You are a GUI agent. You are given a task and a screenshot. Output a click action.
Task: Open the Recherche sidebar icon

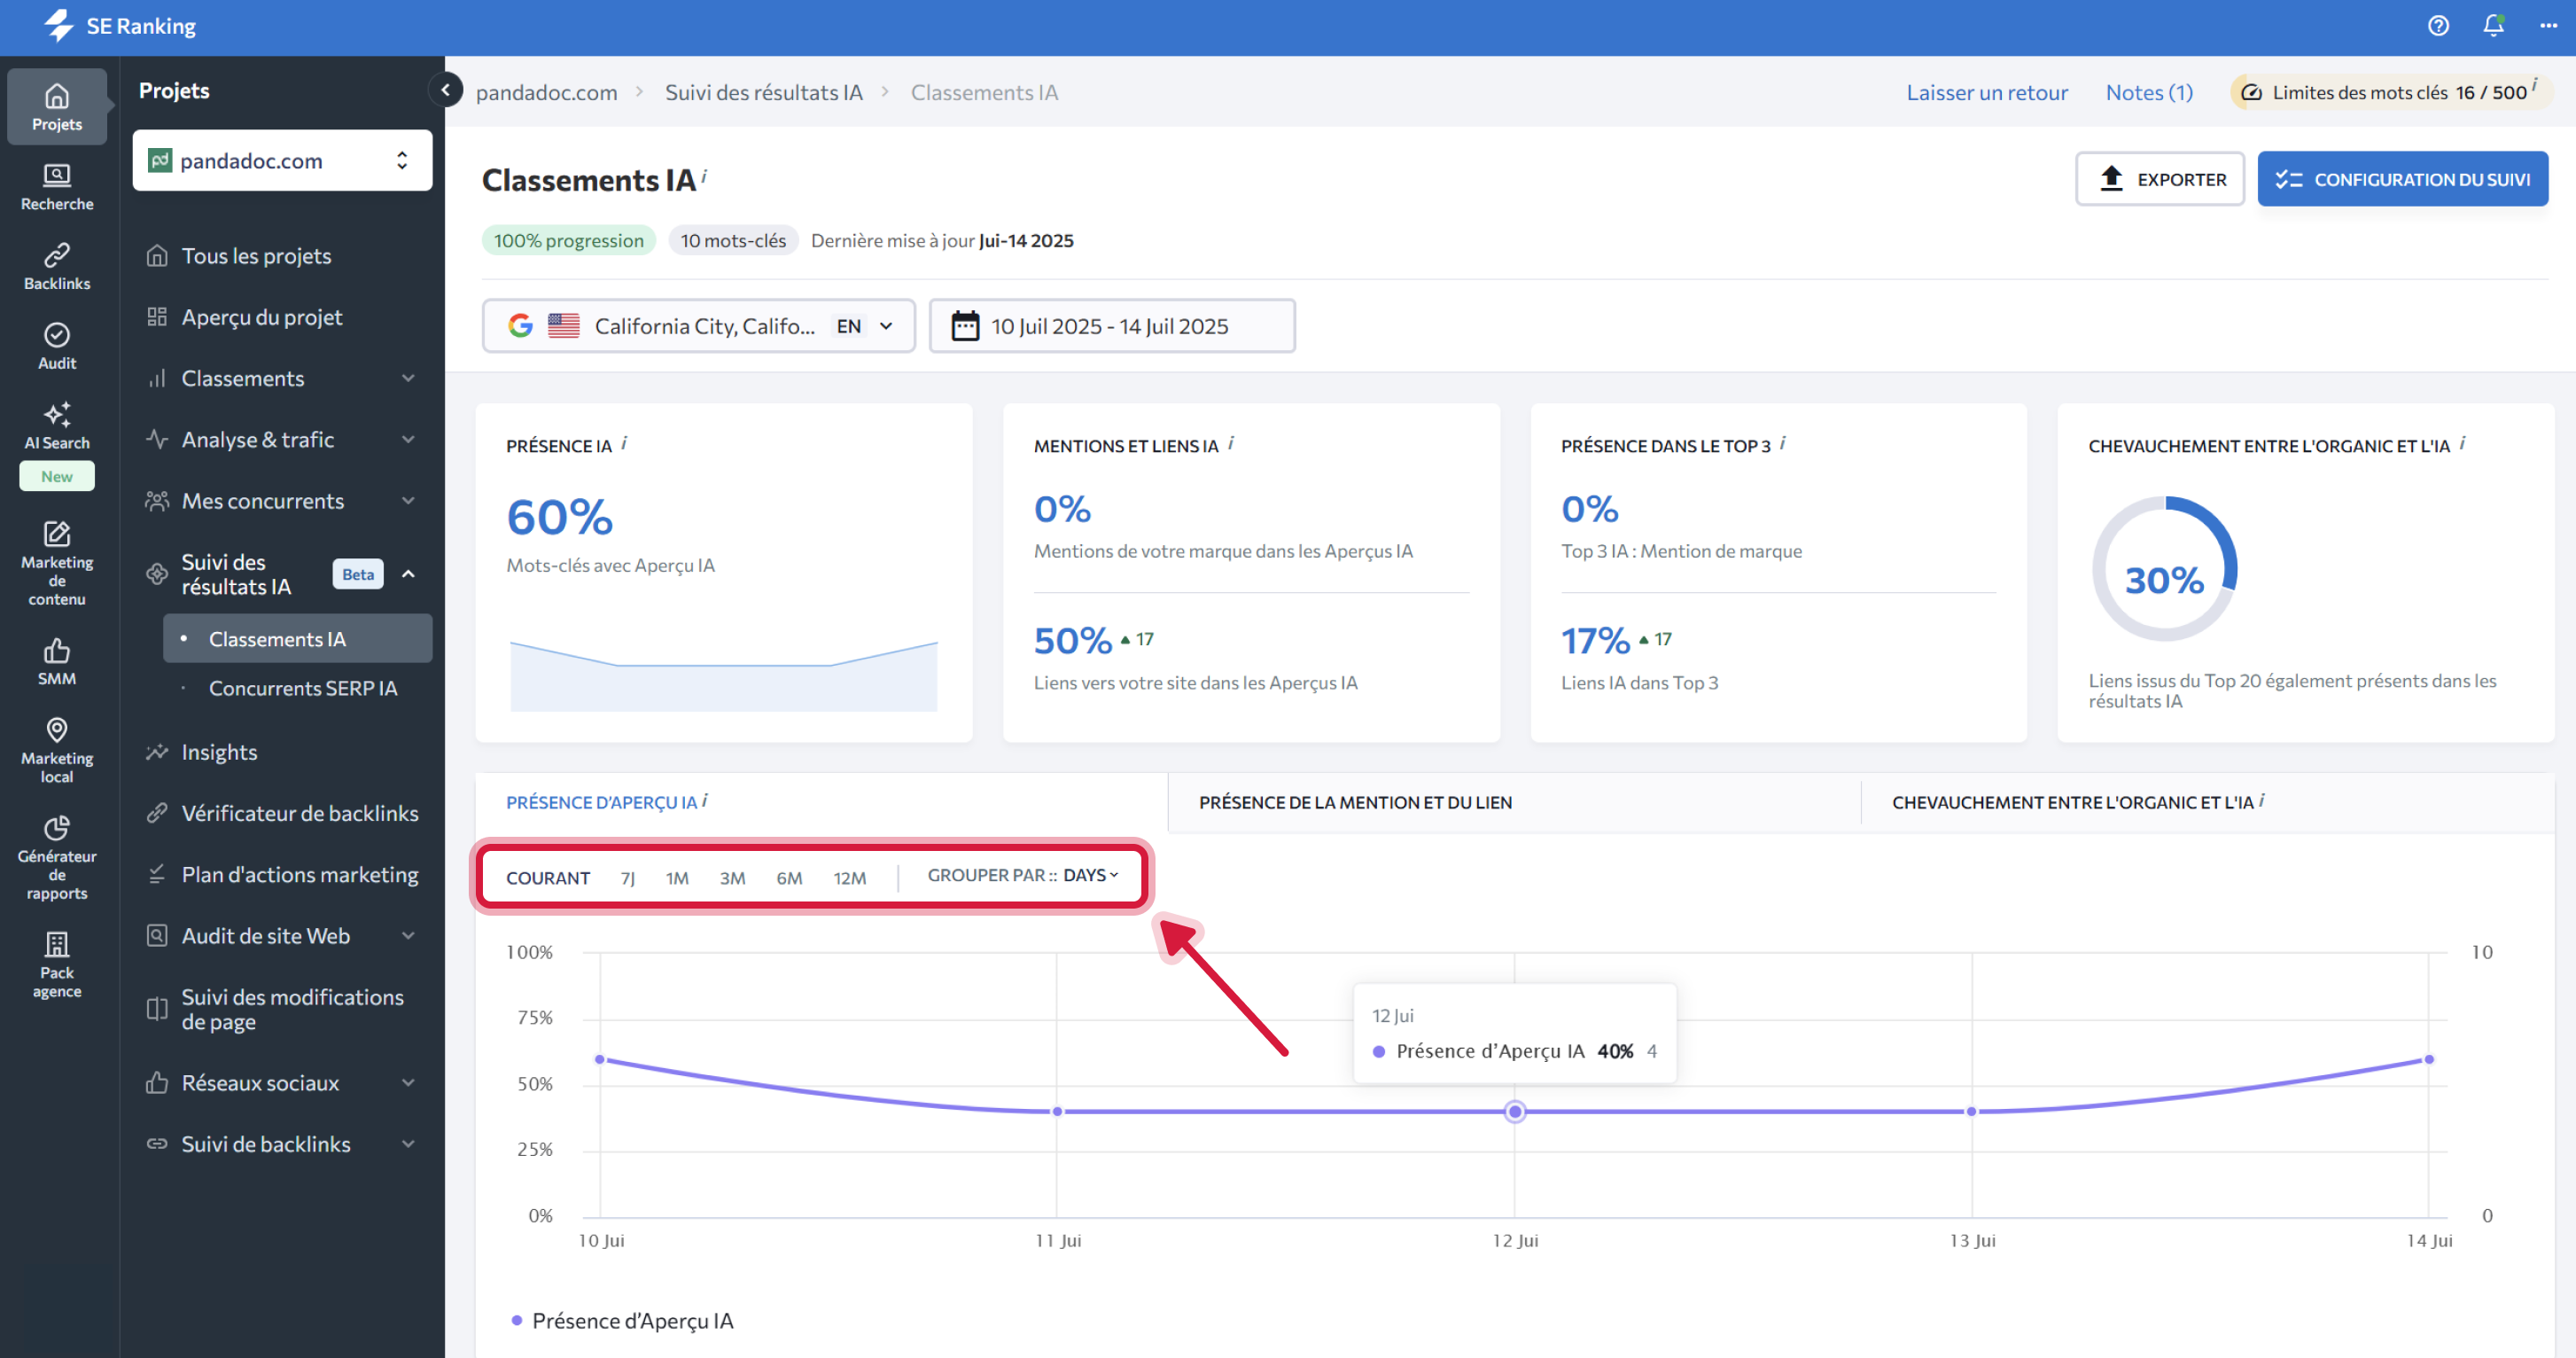[x=57, y=187]
